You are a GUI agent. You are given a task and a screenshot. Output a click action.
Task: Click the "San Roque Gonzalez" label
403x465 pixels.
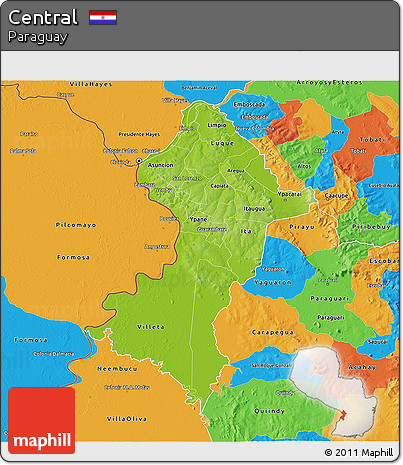pyautogui.click(x=272, y=366)
